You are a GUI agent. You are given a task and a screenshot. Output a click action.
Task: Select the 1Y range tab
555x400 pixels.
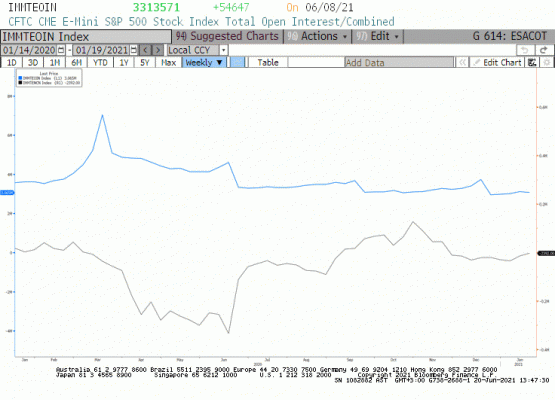coord(124,63)
